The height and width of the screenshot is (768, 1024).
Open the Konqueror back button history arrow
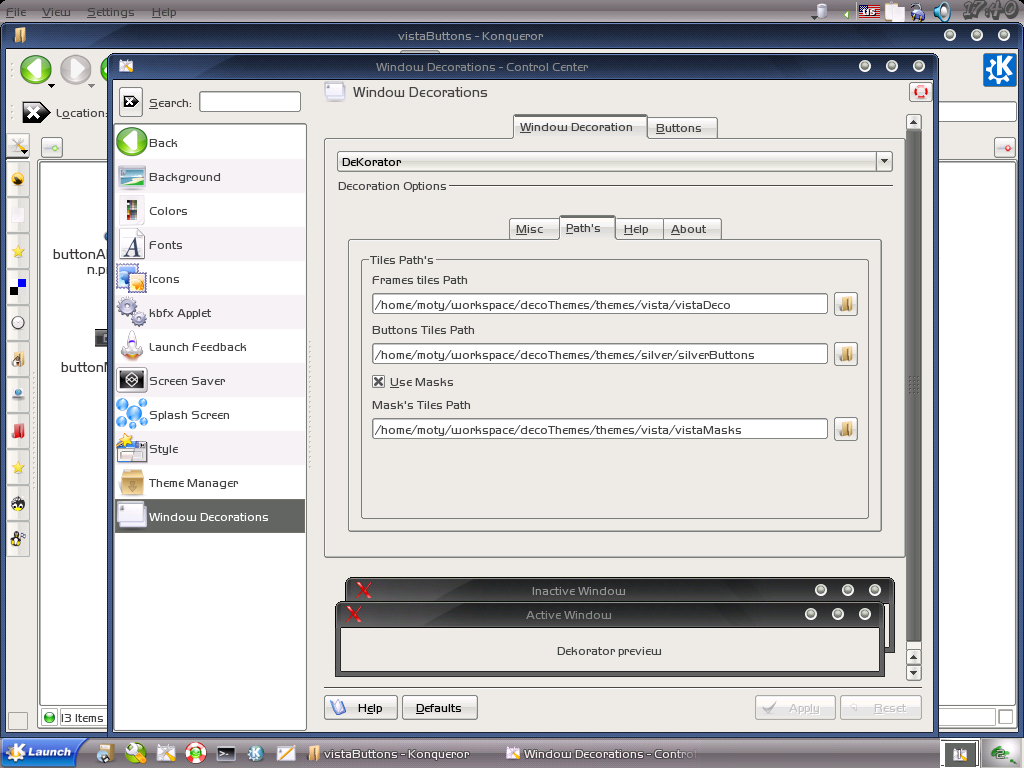[51, 86]
